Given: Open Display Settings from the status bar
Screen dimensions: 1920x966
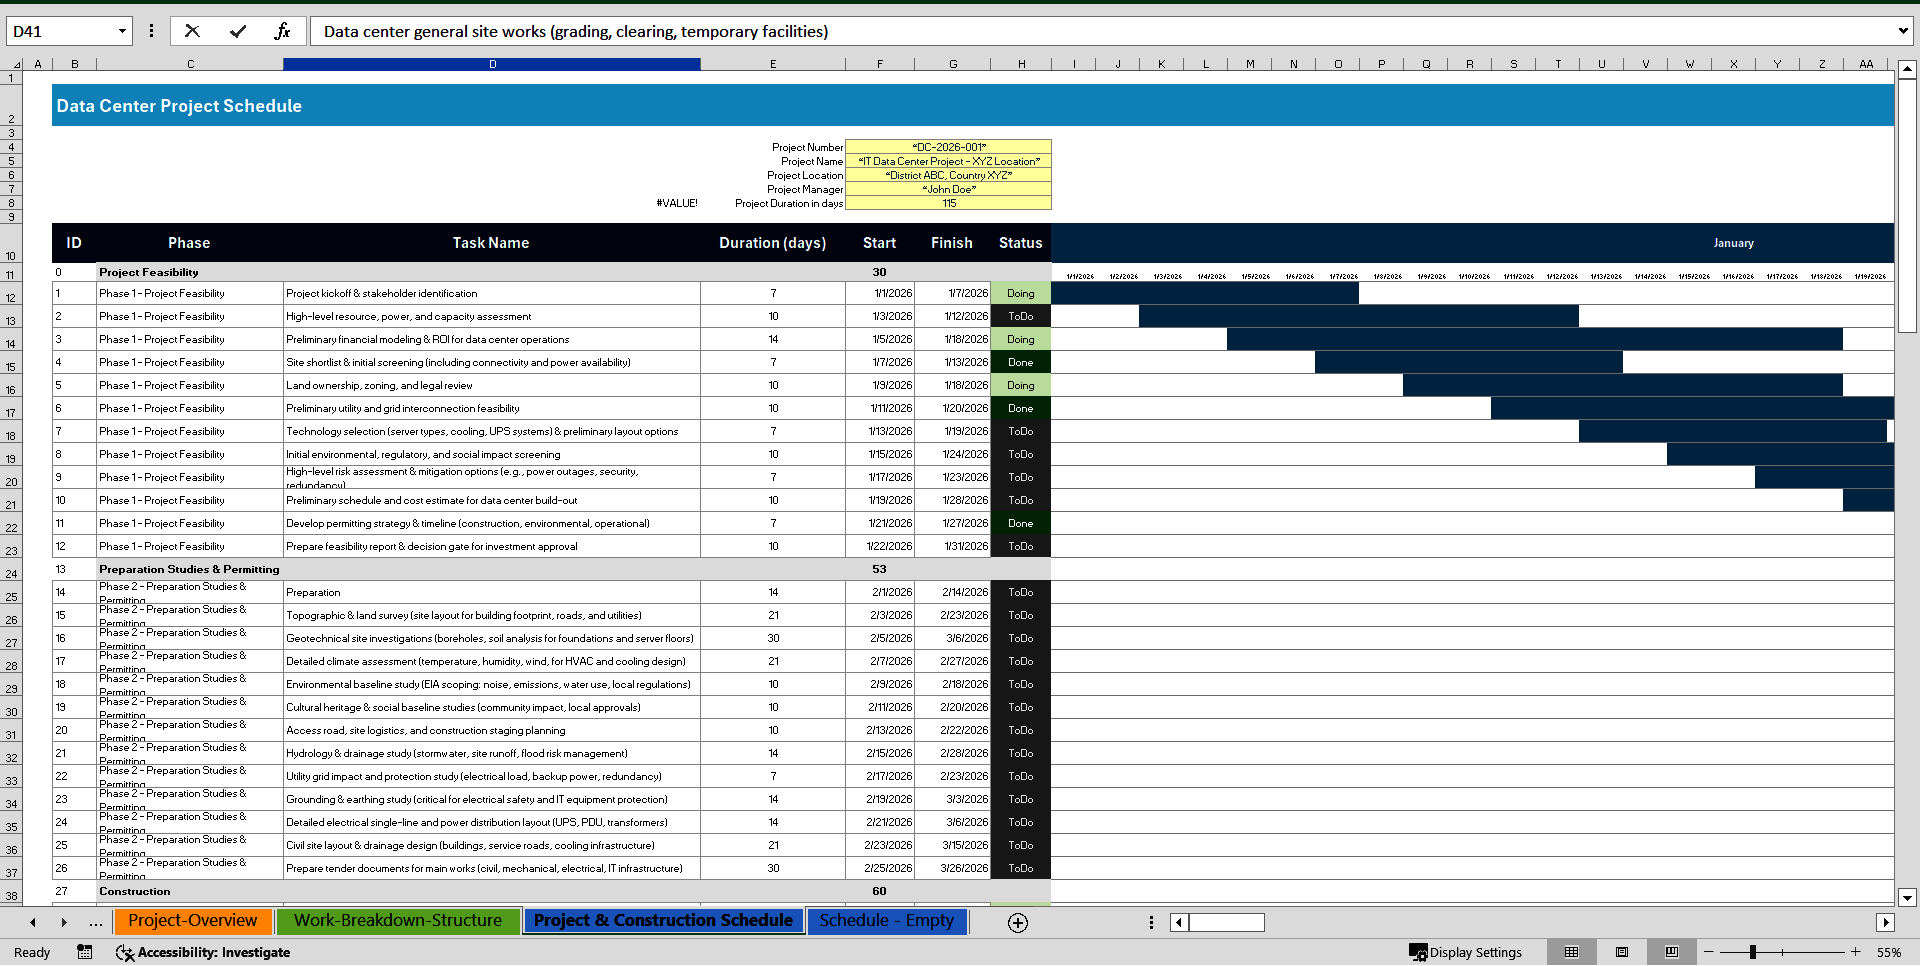Looking at the screenshot, I should (x=1466, y=952).
